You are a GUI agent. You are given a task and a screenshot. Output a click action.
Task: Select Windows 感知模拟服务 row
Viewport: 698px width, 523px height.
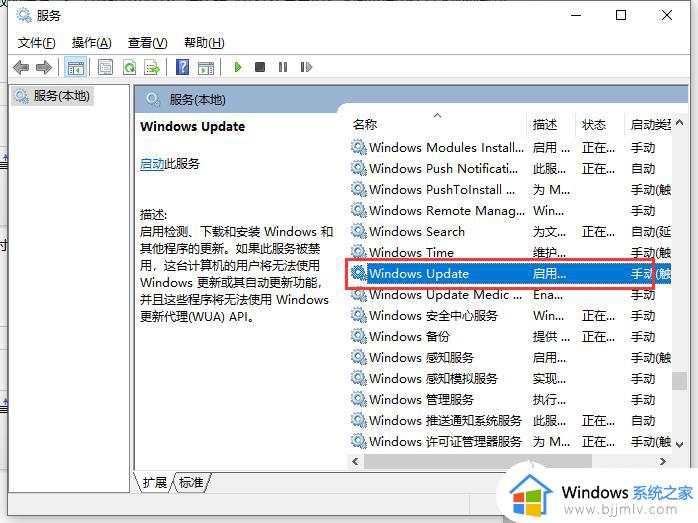[x=511, y=378]
